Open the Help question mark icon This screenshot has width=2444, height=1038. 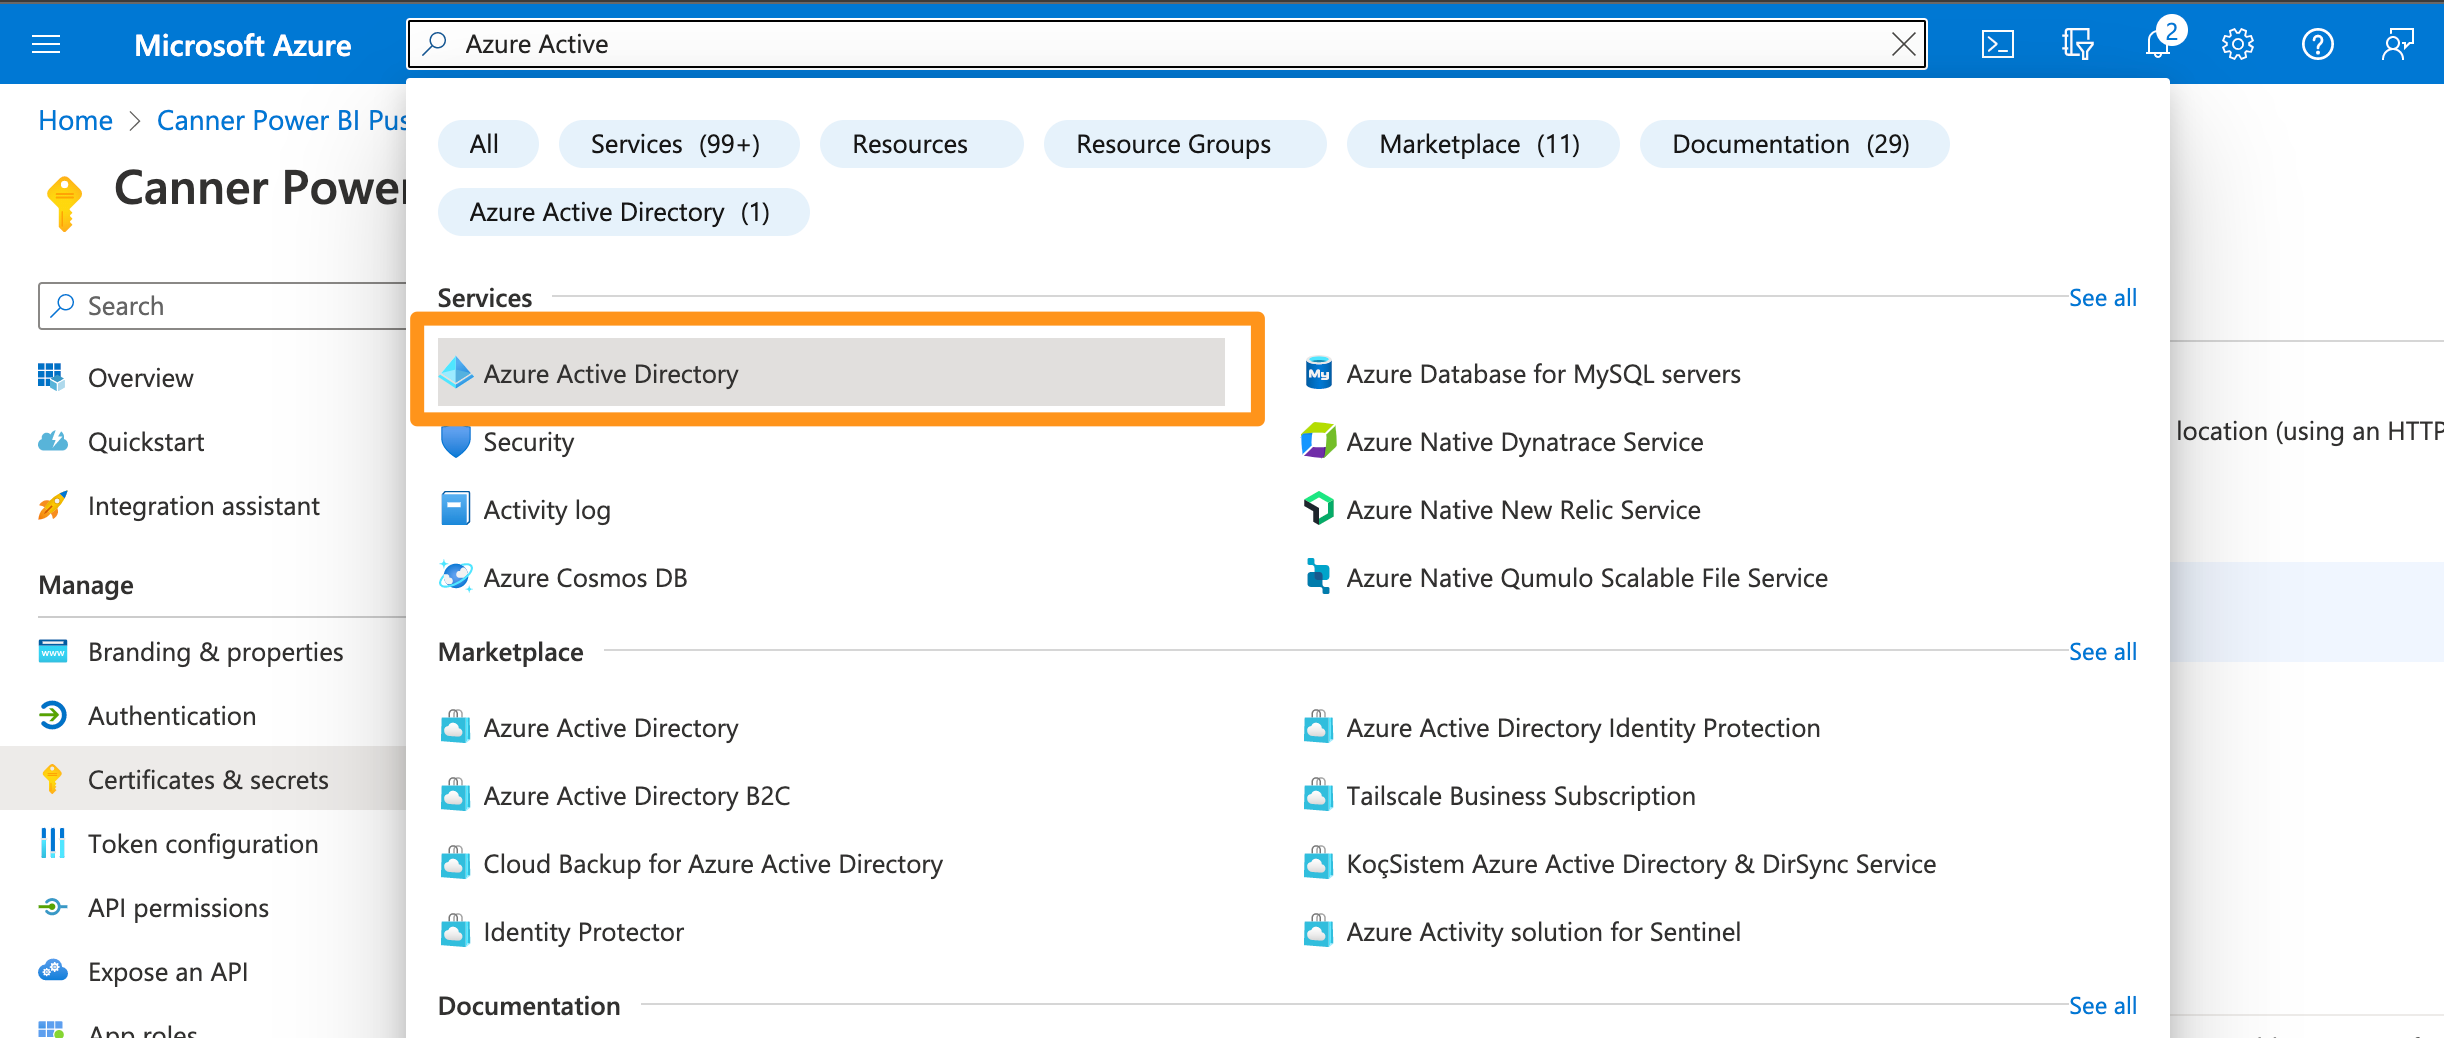pyautogui.click(x=2317, y=44)
